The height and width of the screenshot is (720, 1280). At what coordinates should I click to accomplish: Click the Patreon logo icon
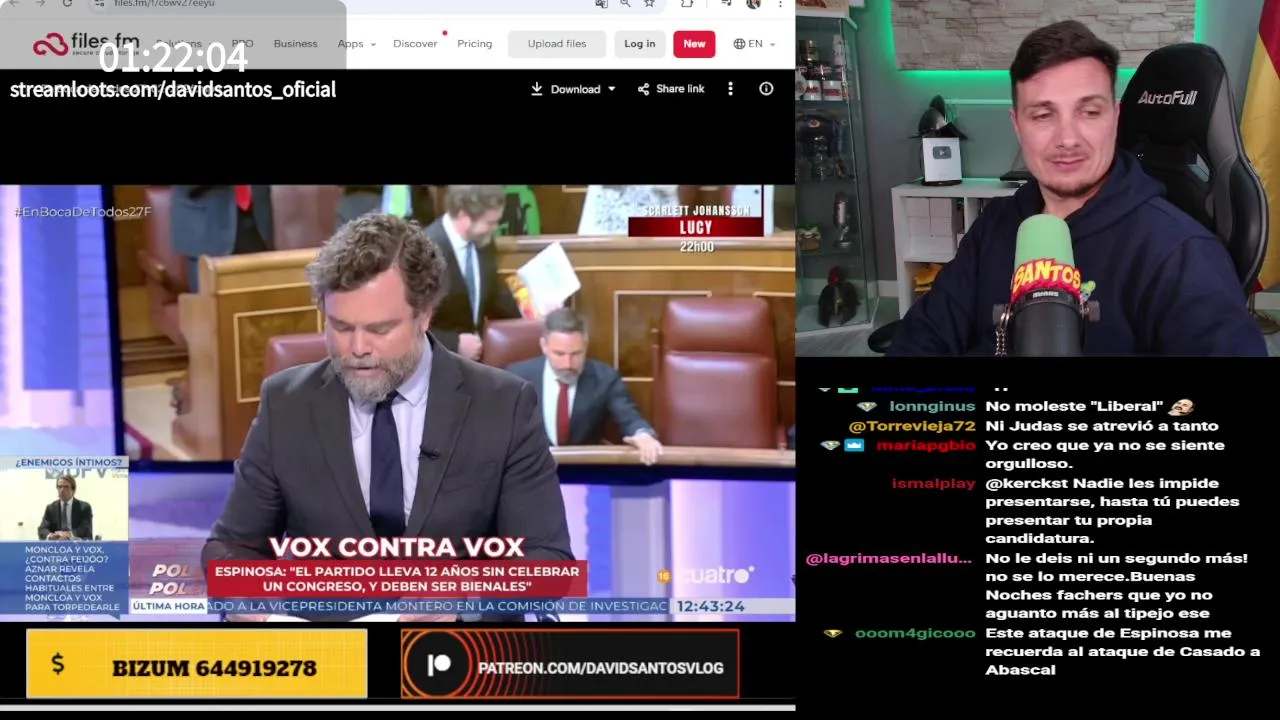(x=438, y=666)
